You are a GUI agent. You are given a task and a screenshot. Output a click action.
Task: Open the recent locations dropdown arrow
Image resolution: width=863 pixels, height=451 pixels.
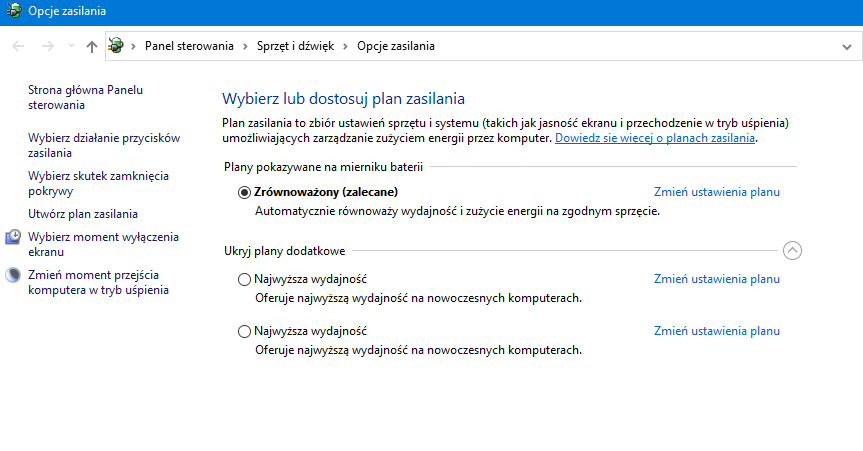71,46
